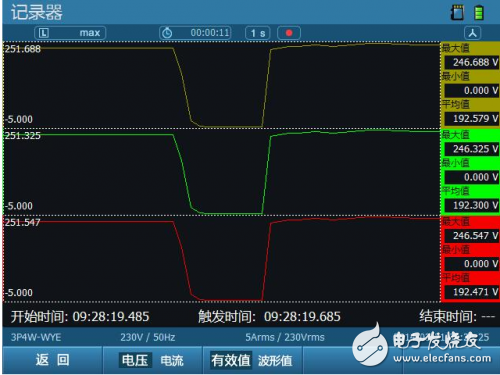Open the wiring configuration icon button
Screen dimensions: 500x375
pyautogui.click(x=472, y=33)
